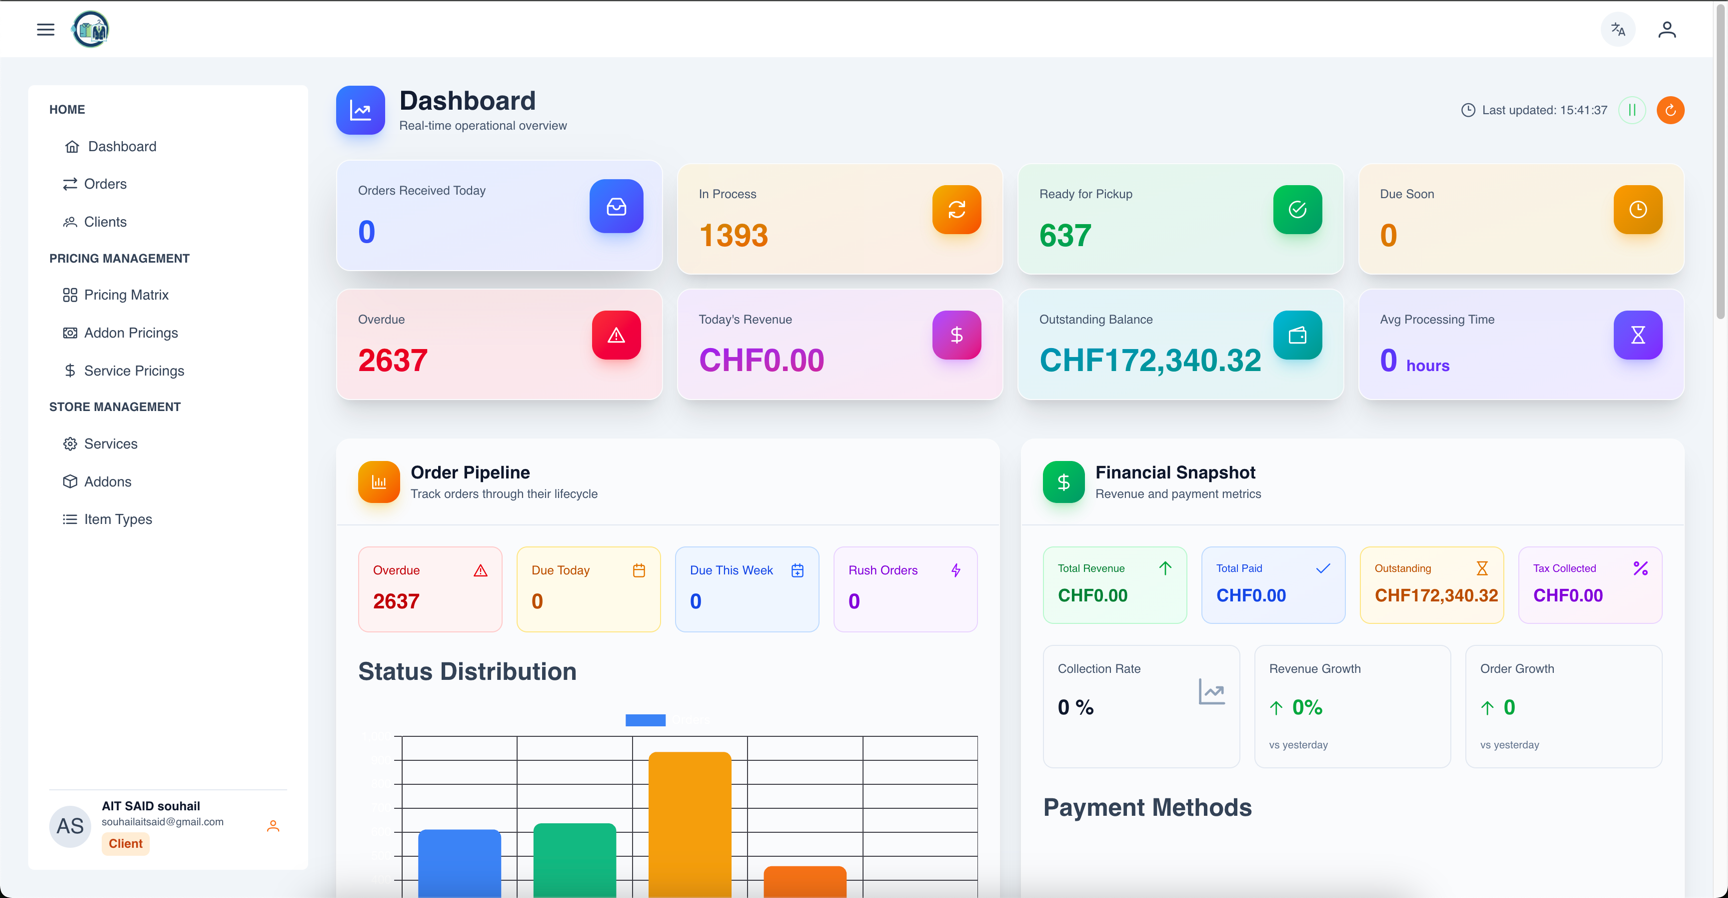Viewport: 1728px width, 898px height.
Task: Click the Status Distribution heading
Action: pyautogui.click(x=467, y=672)
